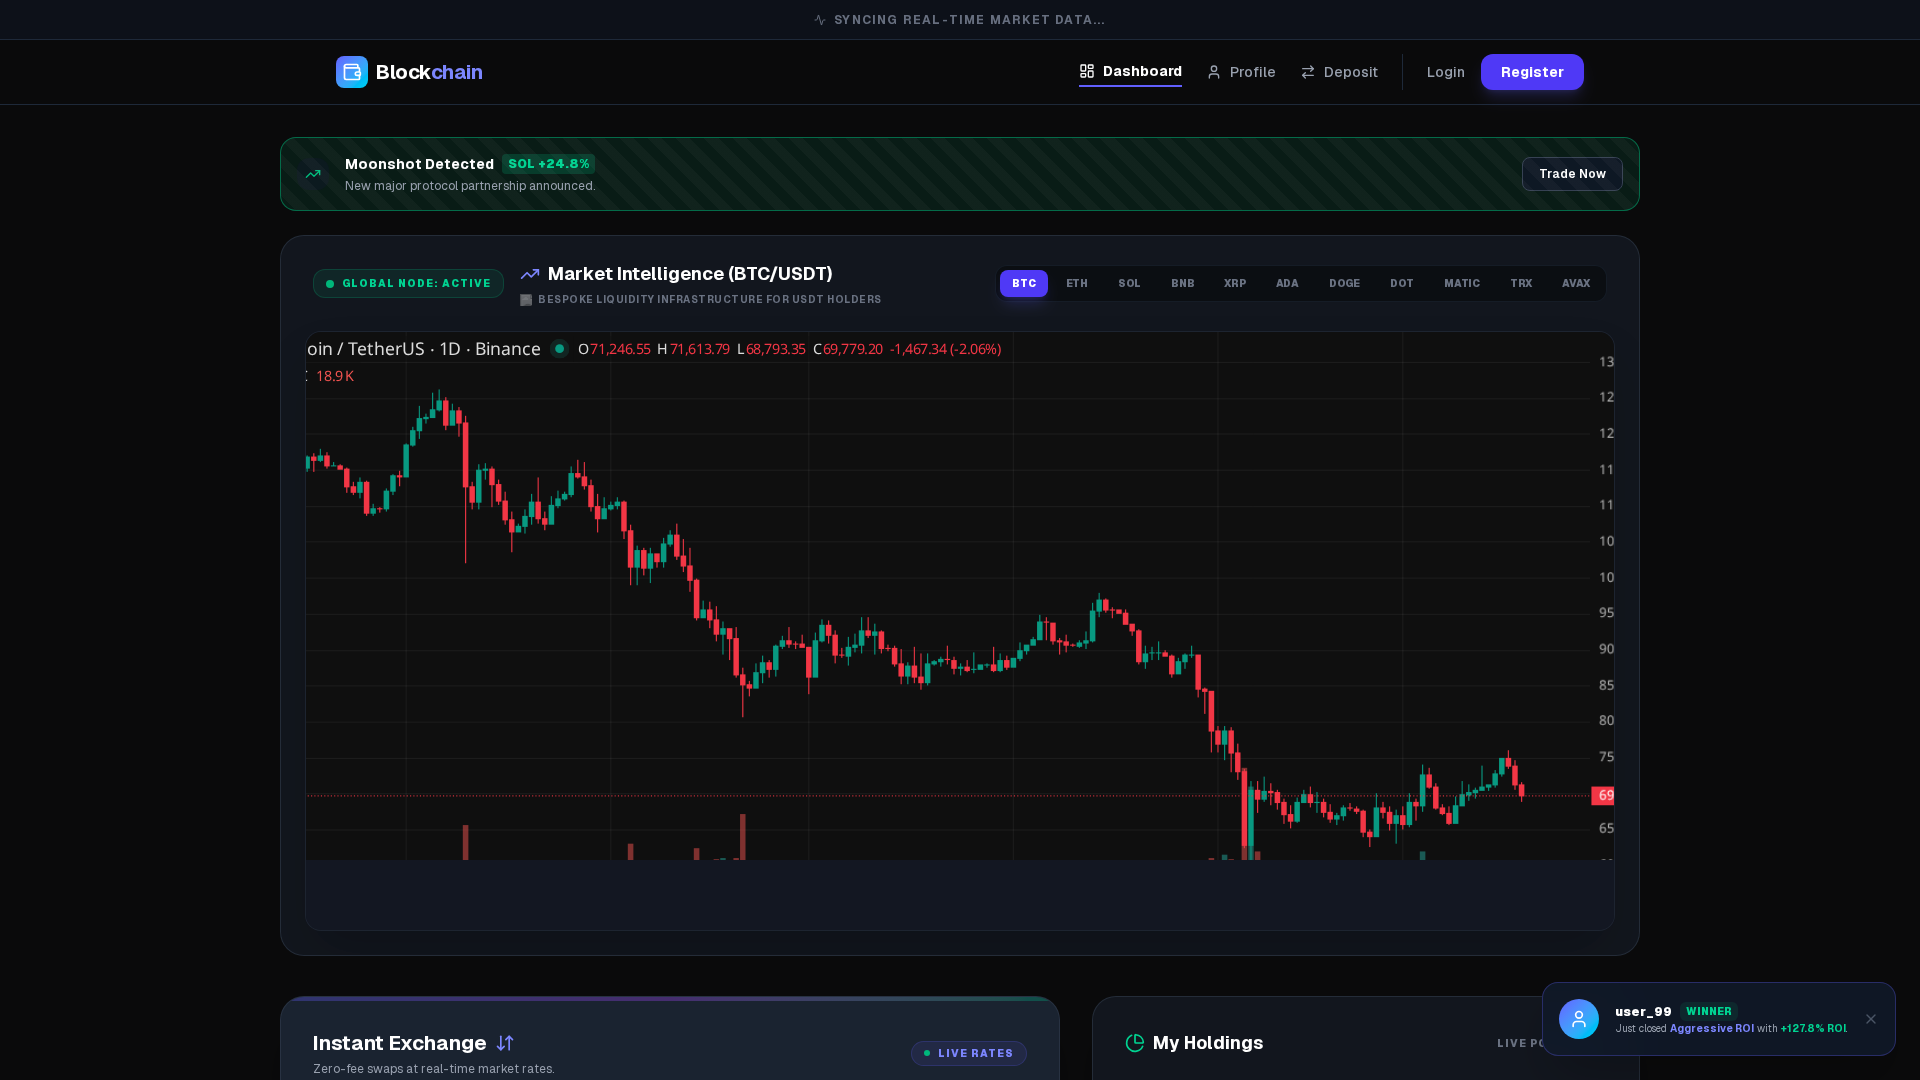Click the green live dot on the Binance ticker
Screen dimensions: 1920x1080
click(x=559, y=349)
